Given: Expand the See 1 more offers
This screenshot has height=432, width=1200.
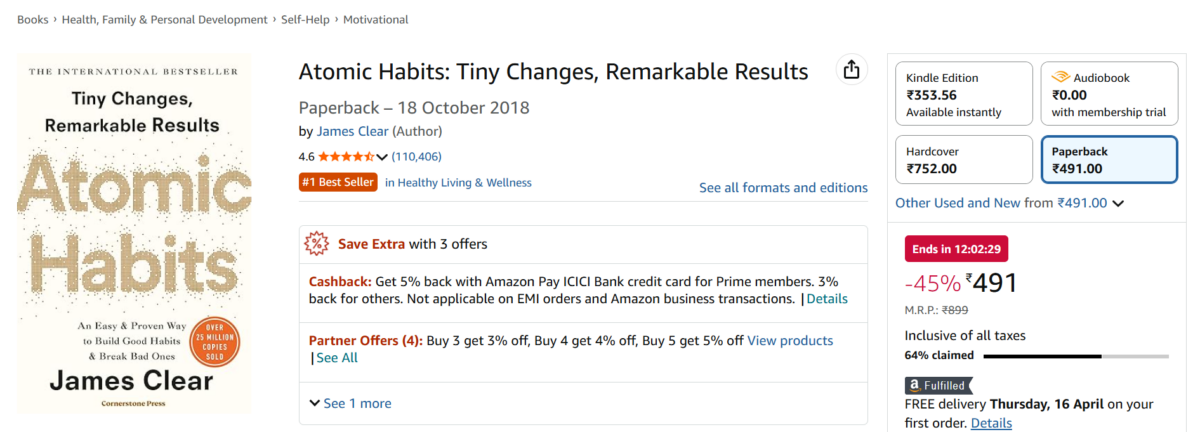Looking at the screenshot, I should point(351,403).
